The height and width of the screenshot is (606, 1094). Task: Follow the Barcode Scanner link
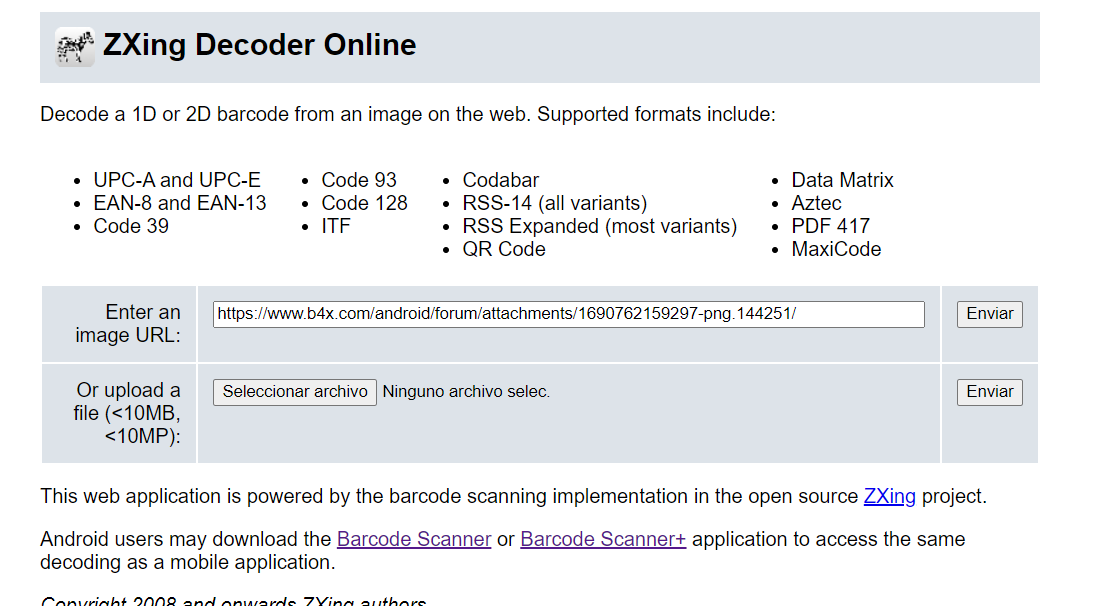[x=414, y=540]
